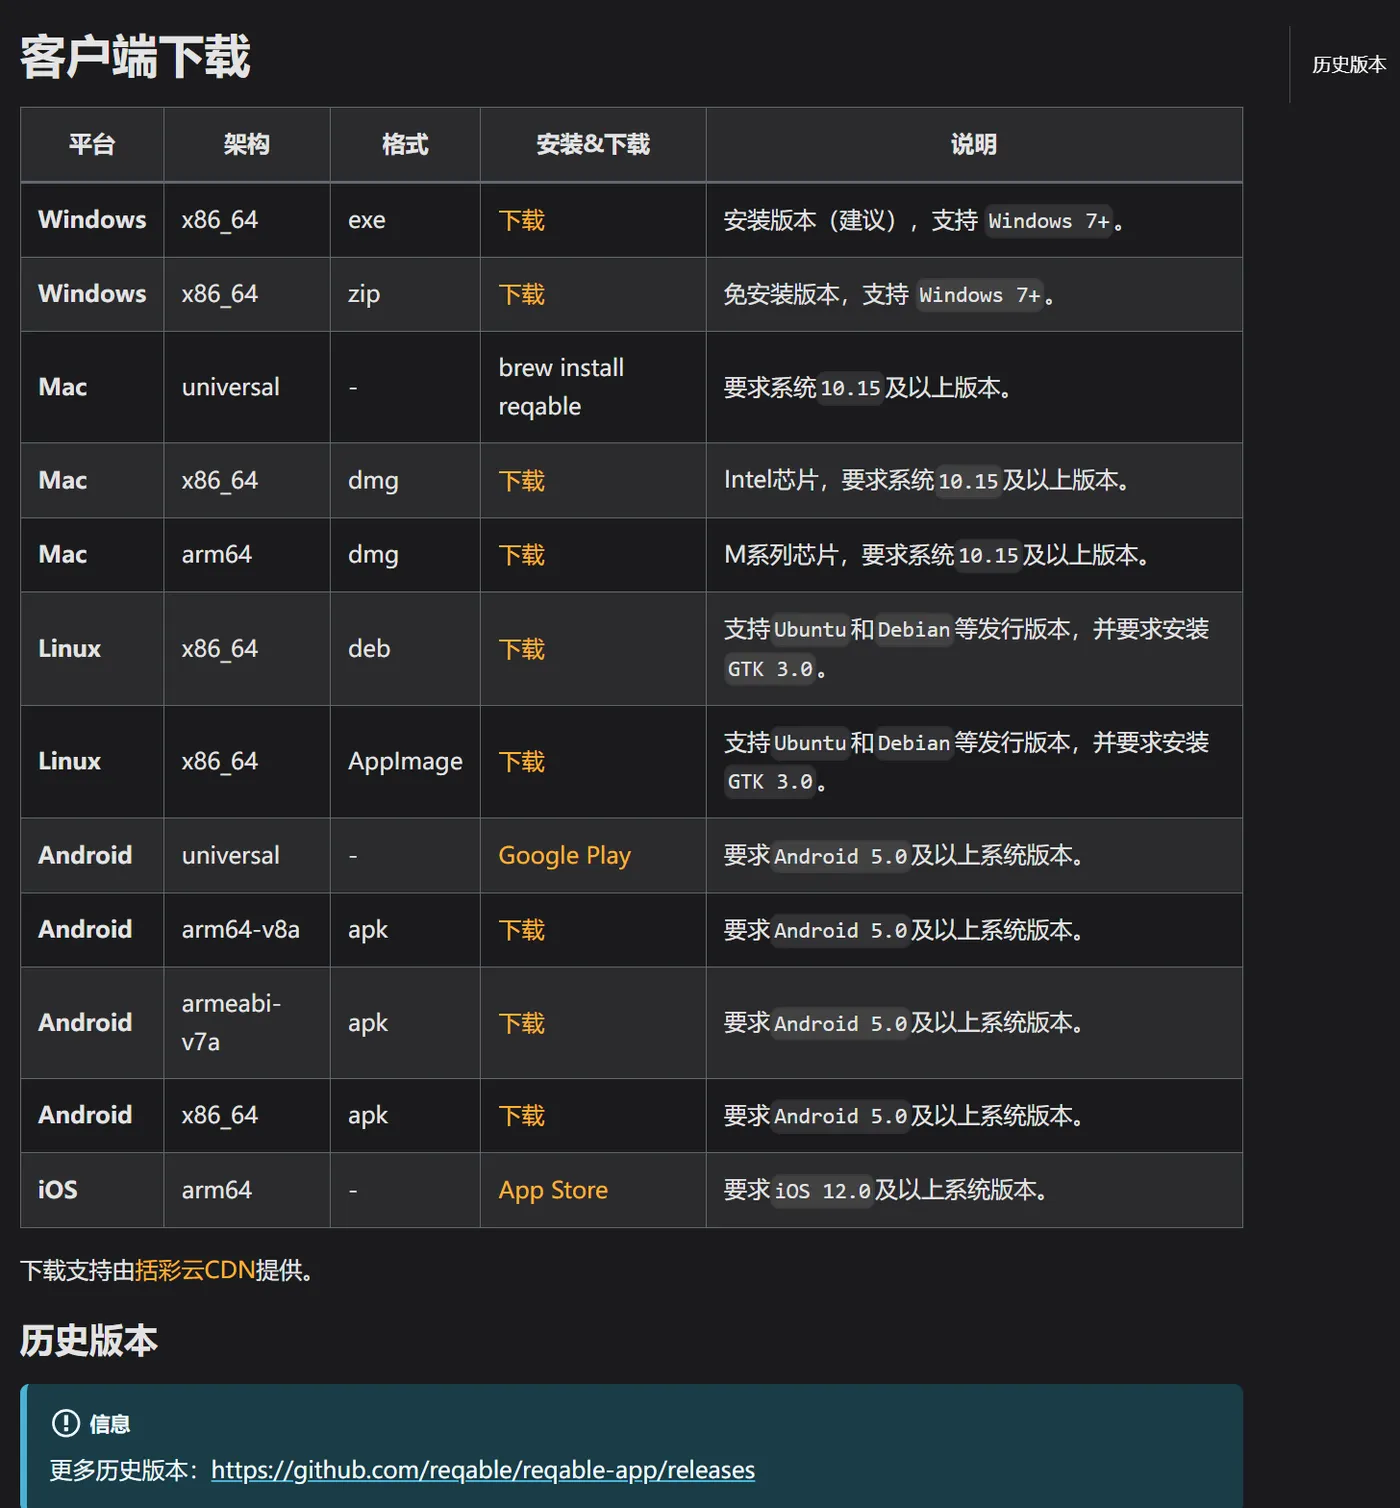Open the GitHub reqable-app releases link

[483, 1470]
